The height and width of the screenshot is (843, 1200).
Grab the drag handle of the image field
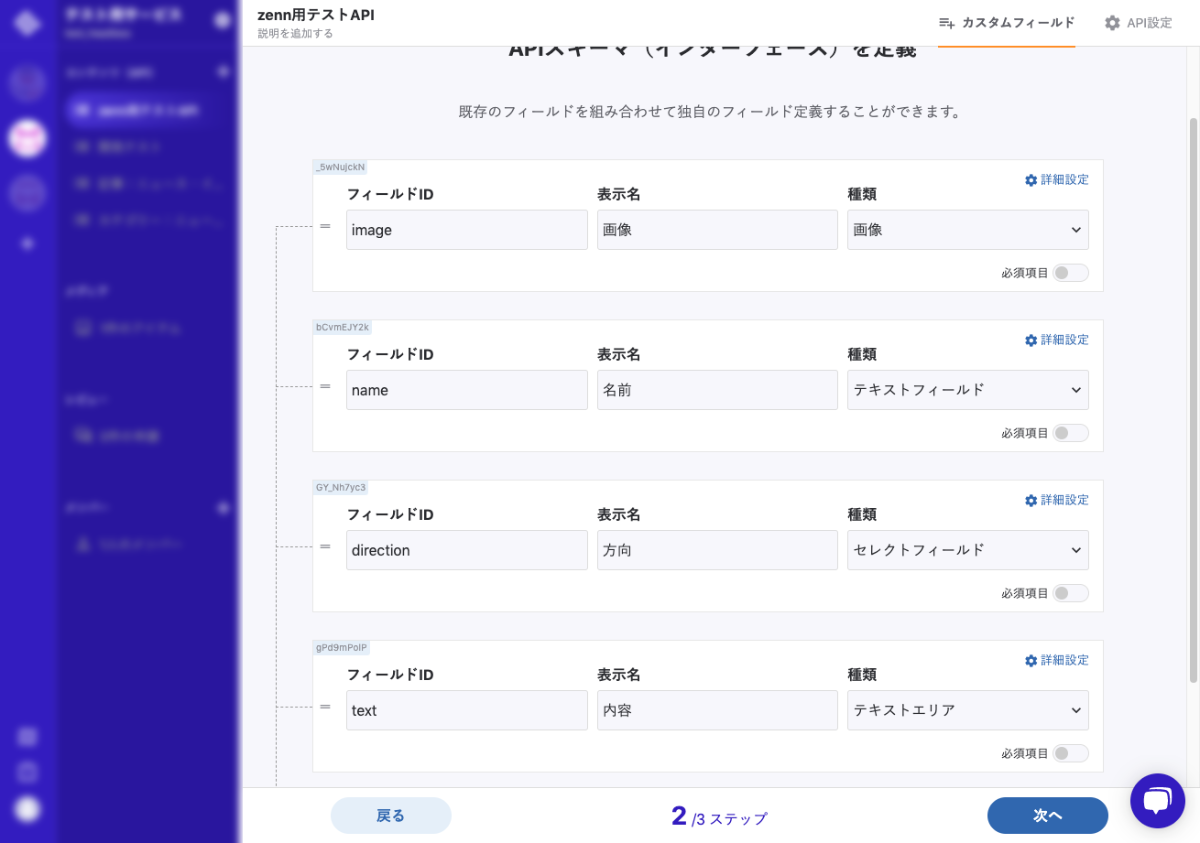[x=325, y=226]
